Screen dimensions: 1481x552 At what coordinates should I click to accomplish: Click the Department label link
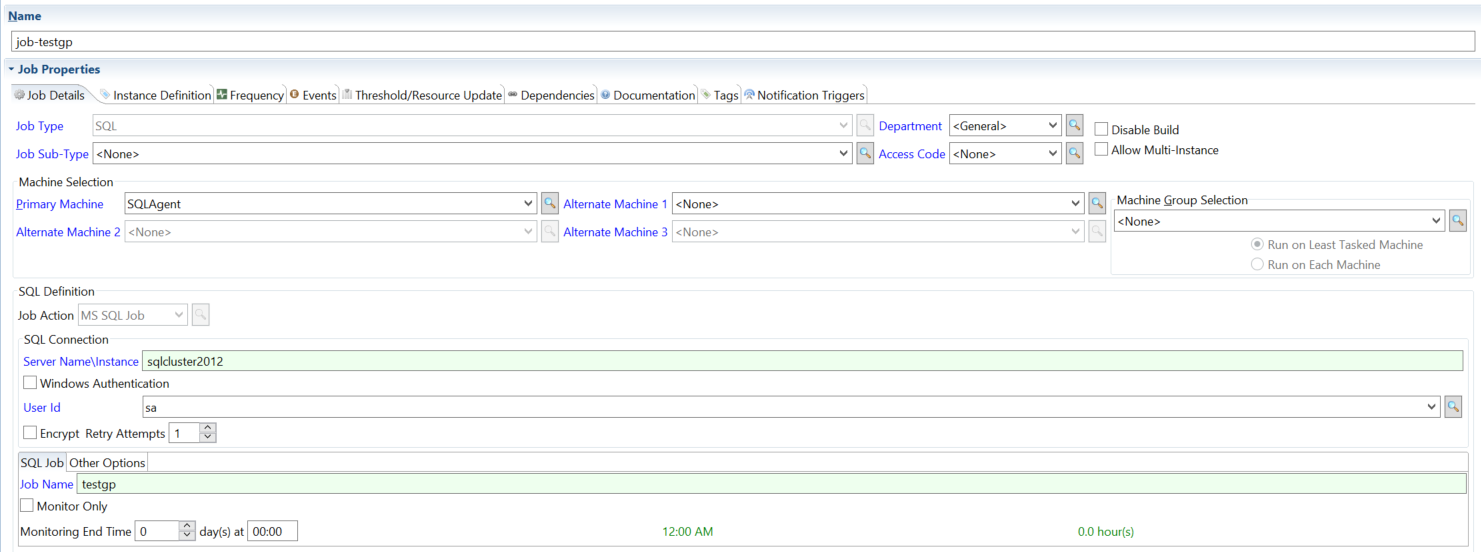pos(910,126)
